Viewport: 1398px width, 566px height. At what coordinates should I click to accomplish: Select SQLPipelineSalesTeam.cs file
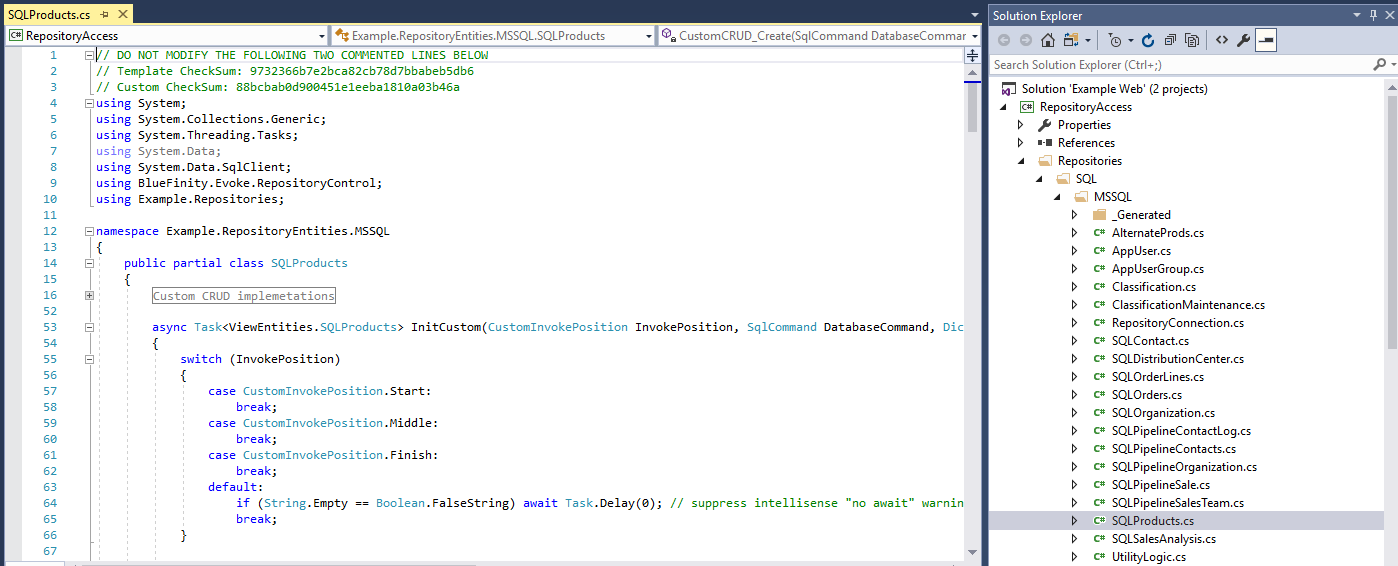coord(1178,503)
